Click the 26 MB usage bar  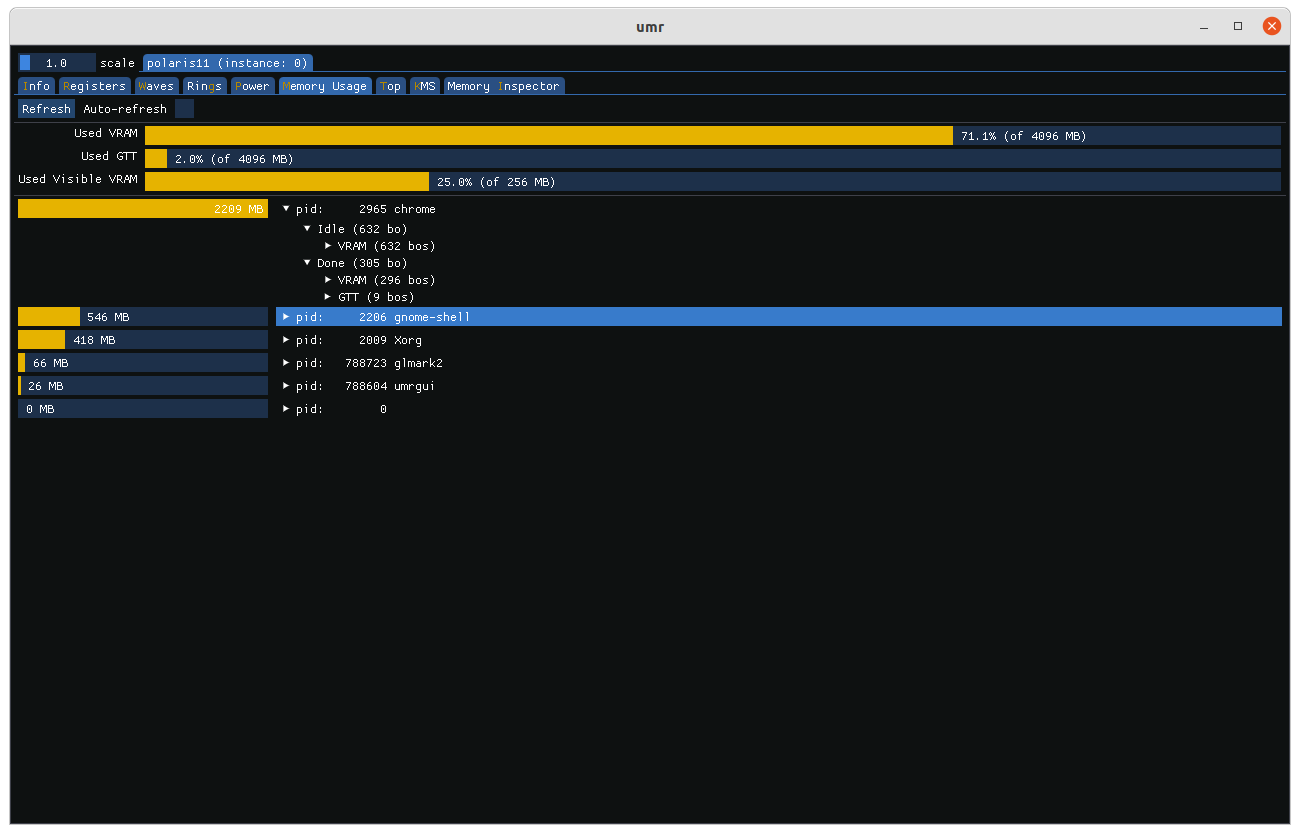click(x=143, y=386)
